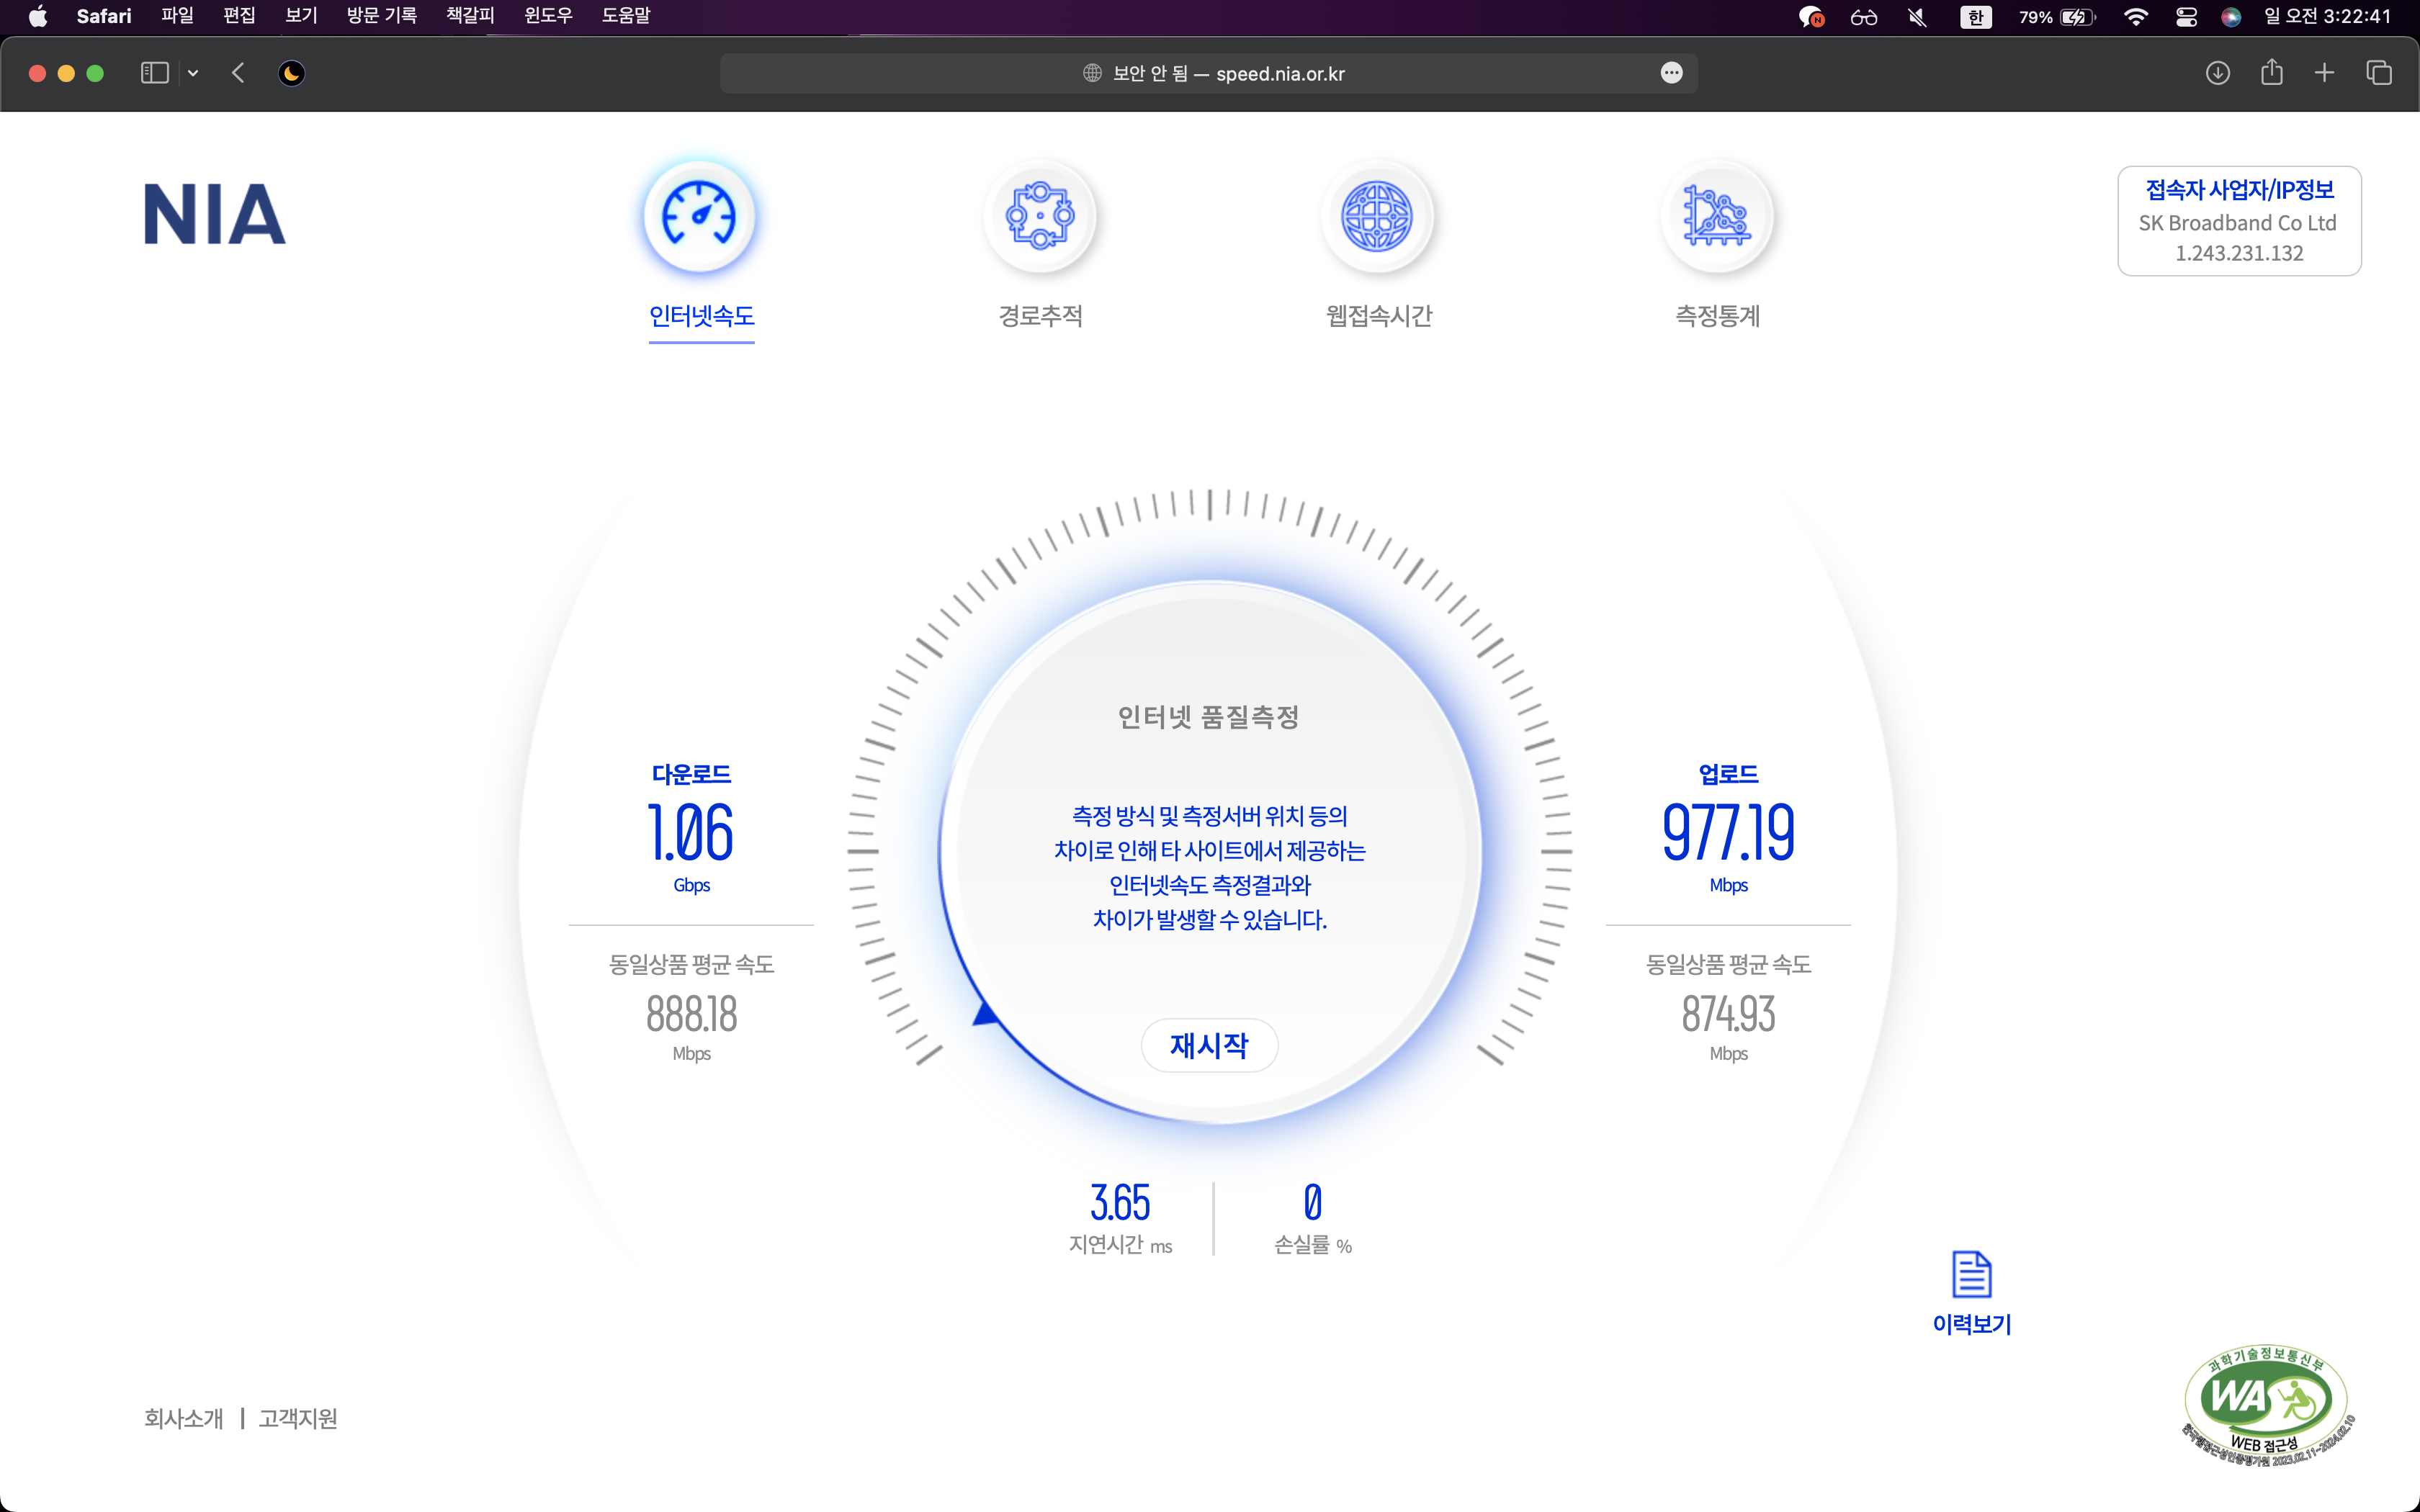Open the 책갈피 menu

[x=470, y=16]
